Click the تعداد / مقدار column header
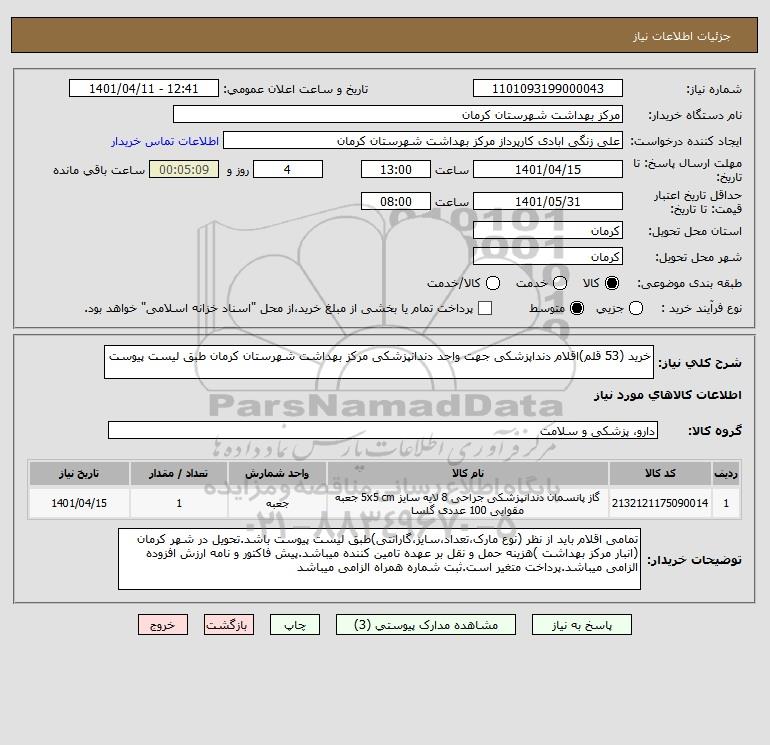 tap(179, 473)
